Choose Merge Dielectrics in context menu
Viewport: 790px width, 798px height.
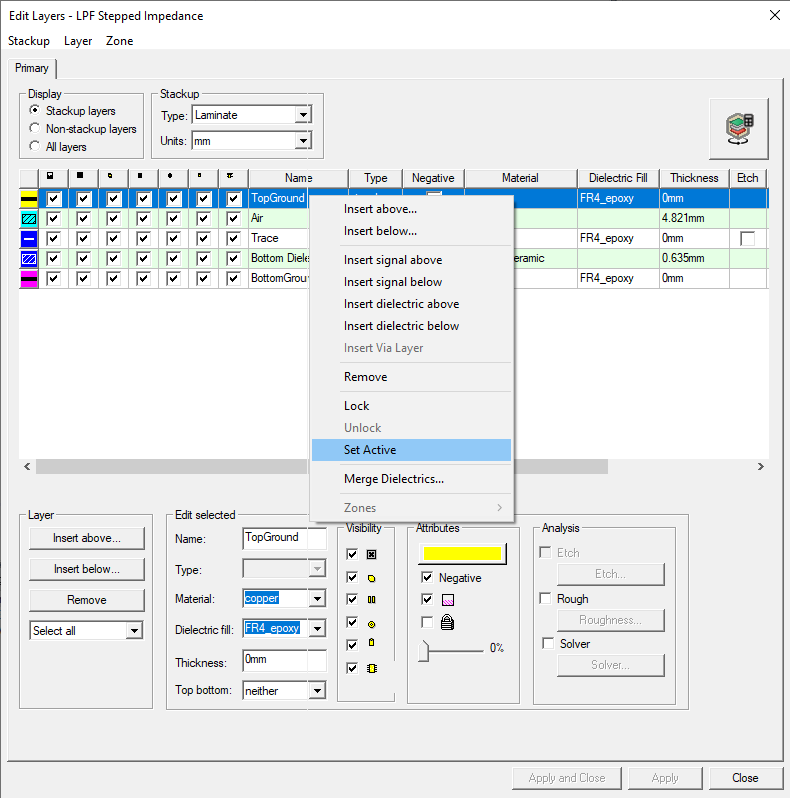point(411,479)
